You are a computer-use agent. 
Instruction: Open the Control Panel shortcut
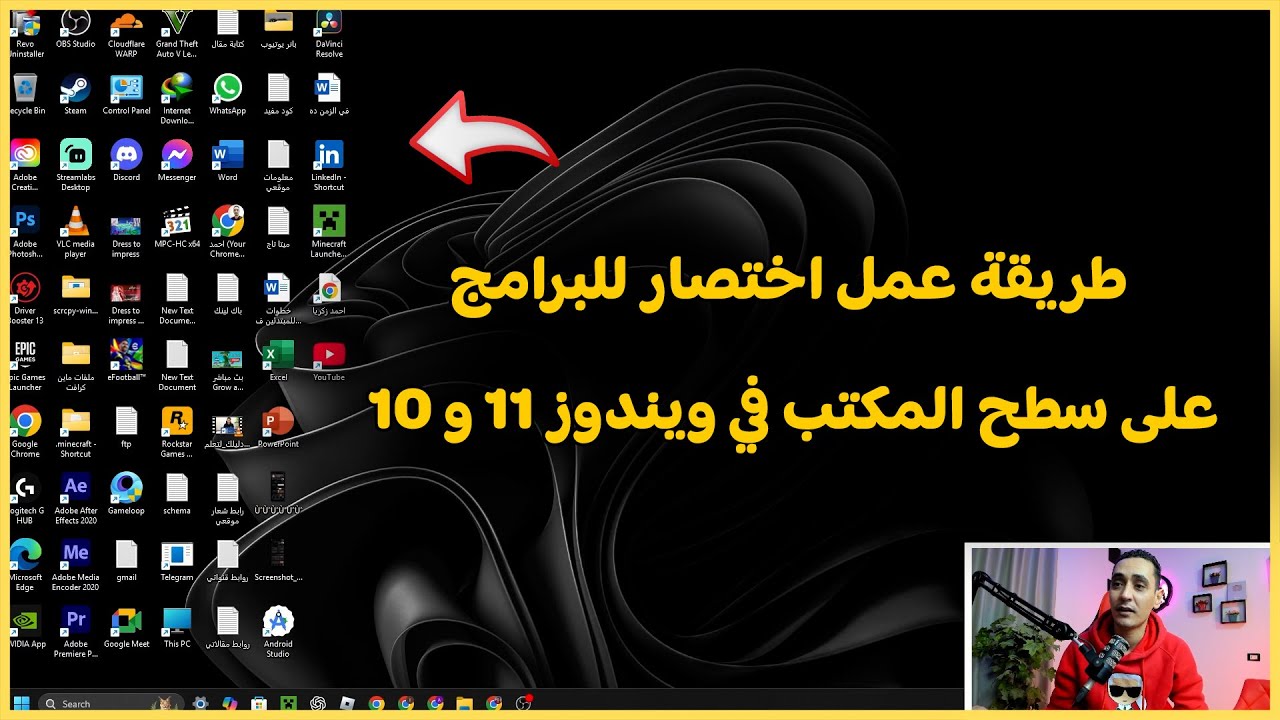[x=126, y=96]
